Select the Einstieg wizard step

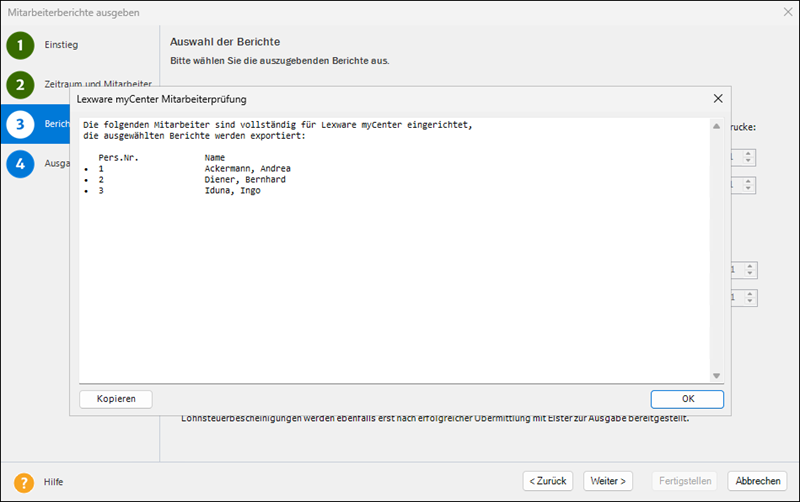(61, 45)
